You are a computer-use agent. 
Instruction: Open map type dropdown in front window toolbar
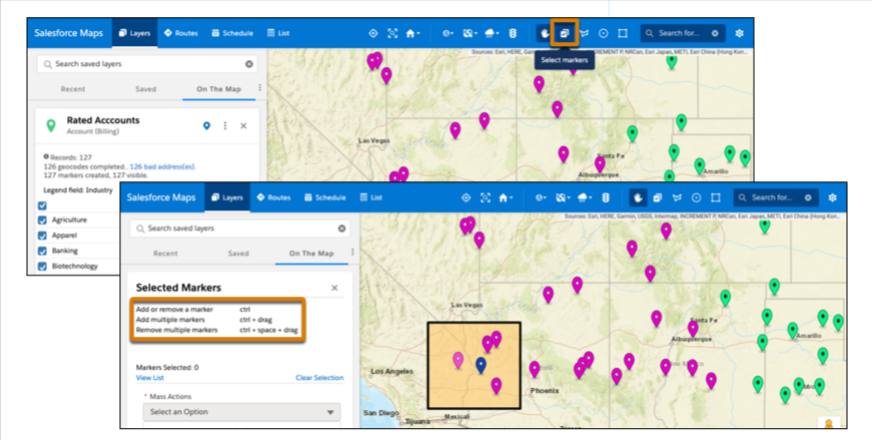(x=563, y=197)
